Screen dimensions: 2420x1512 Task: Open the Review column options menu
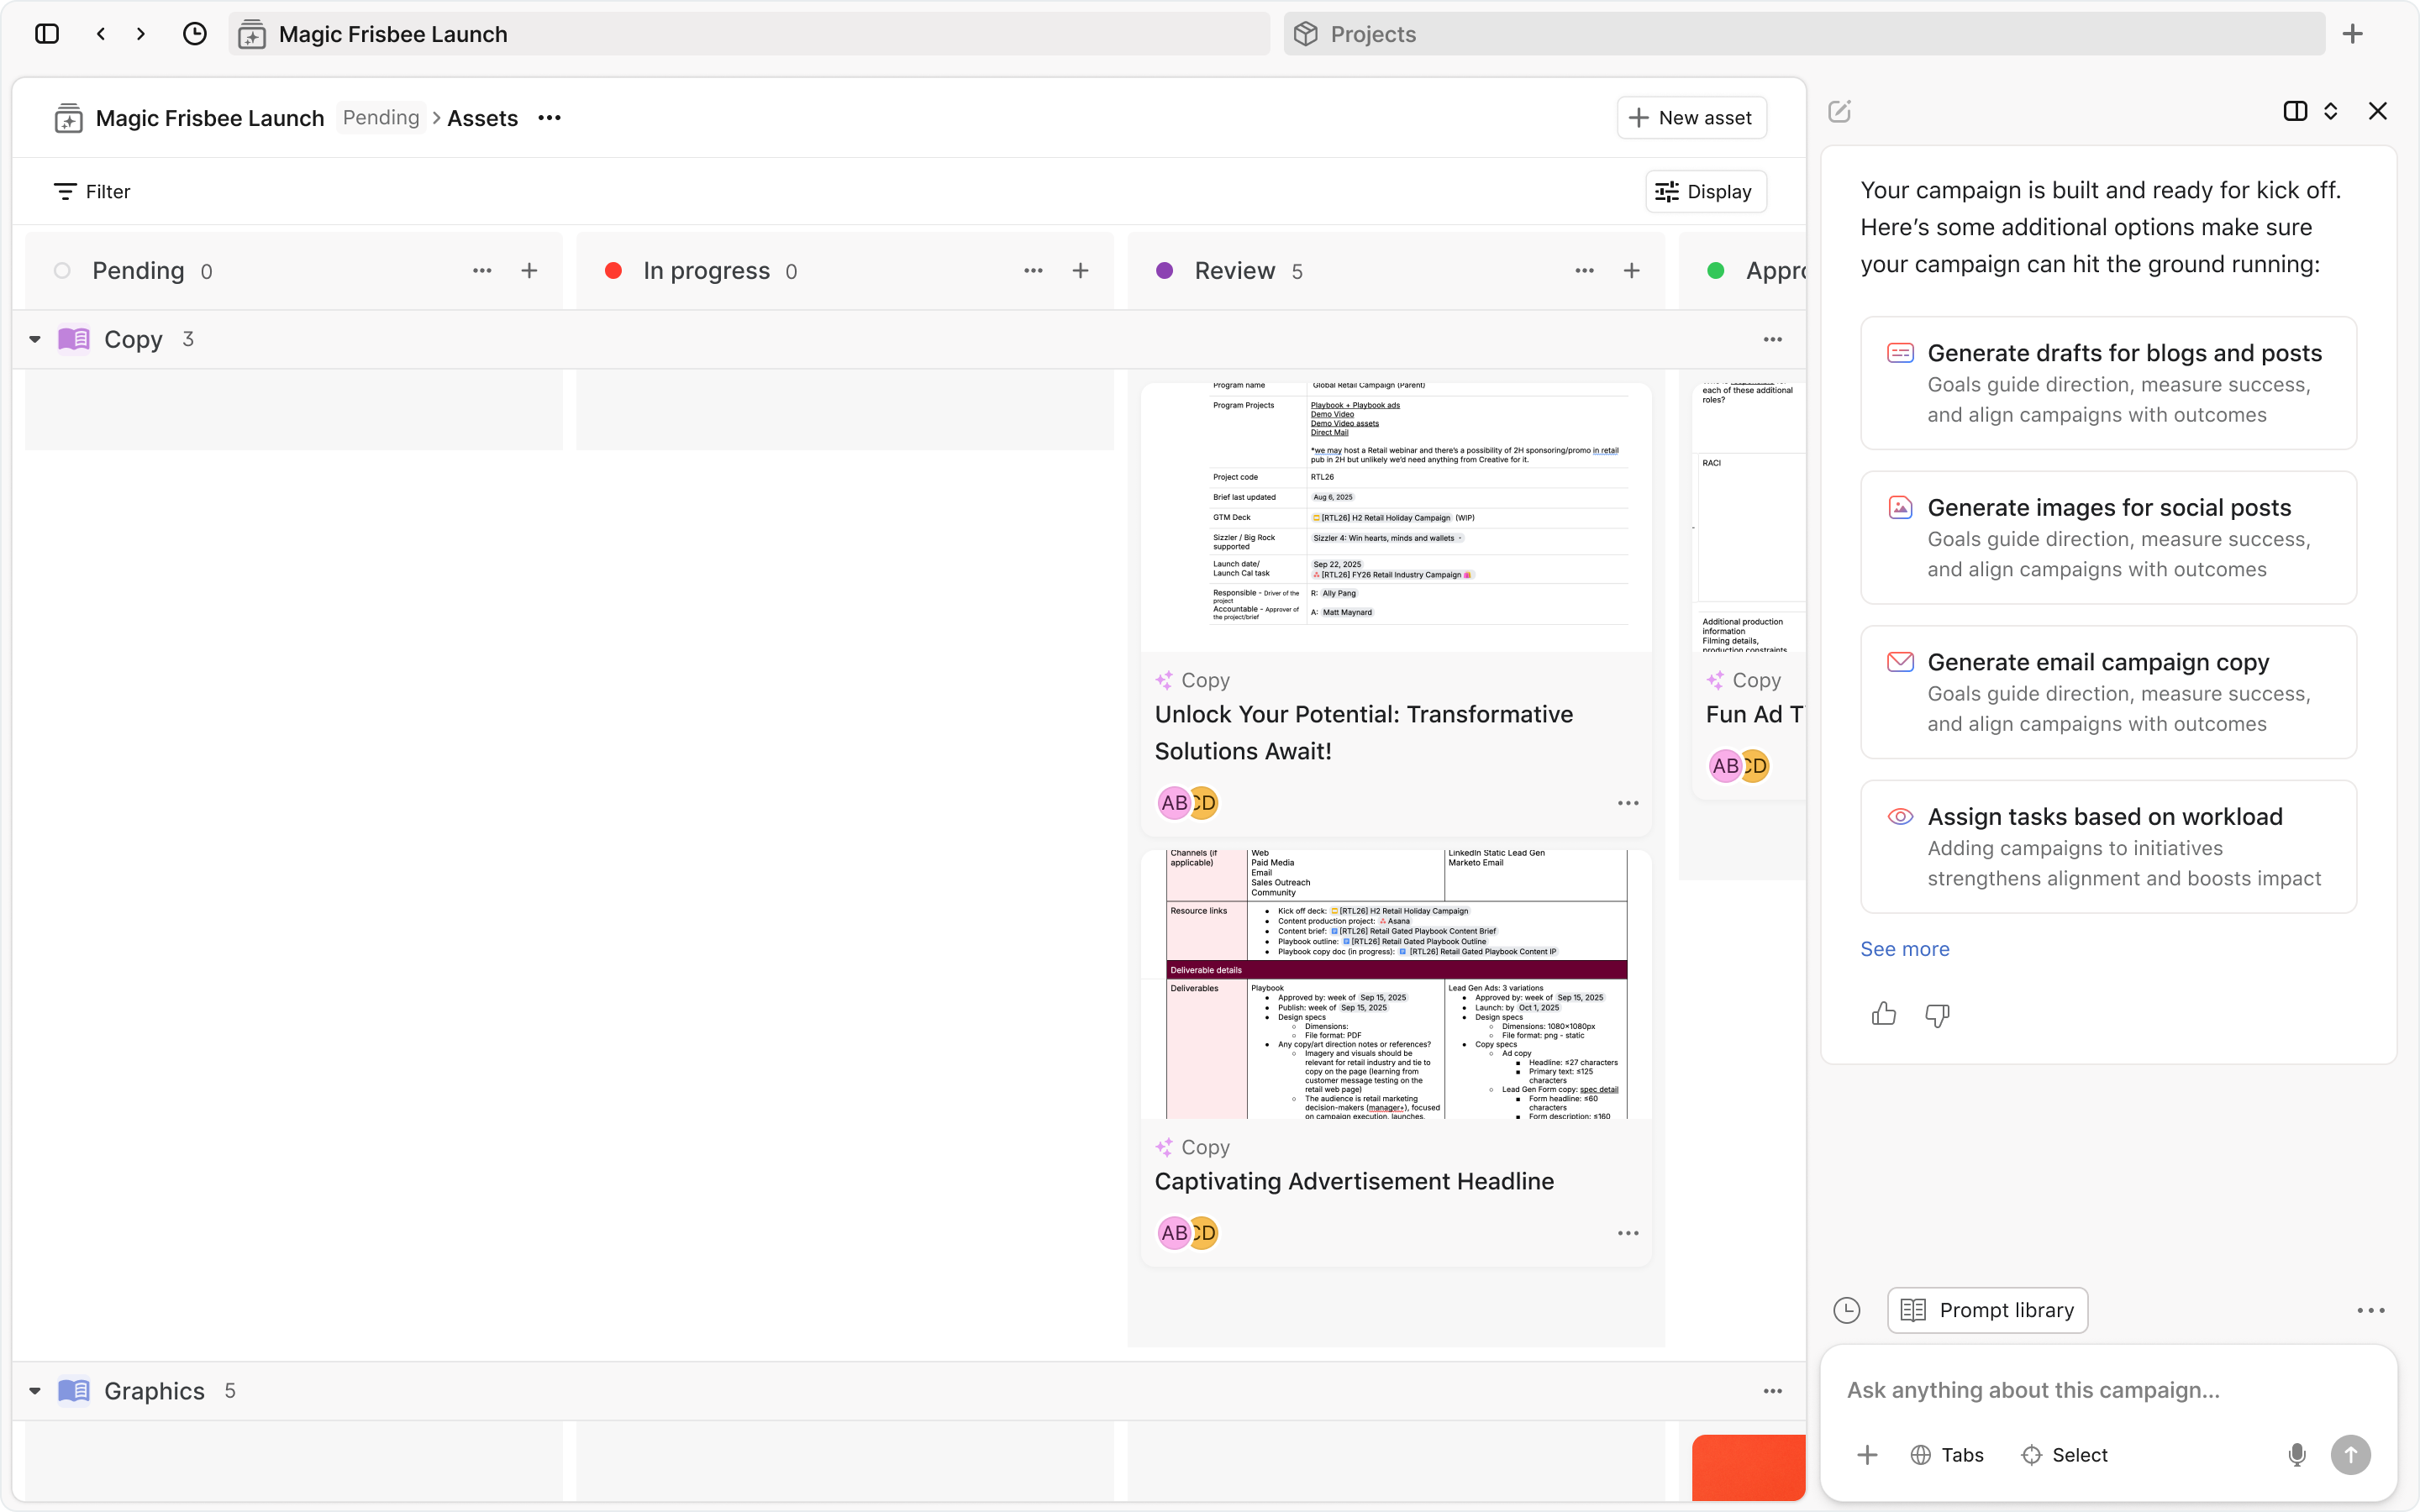tap(1584, 271)
